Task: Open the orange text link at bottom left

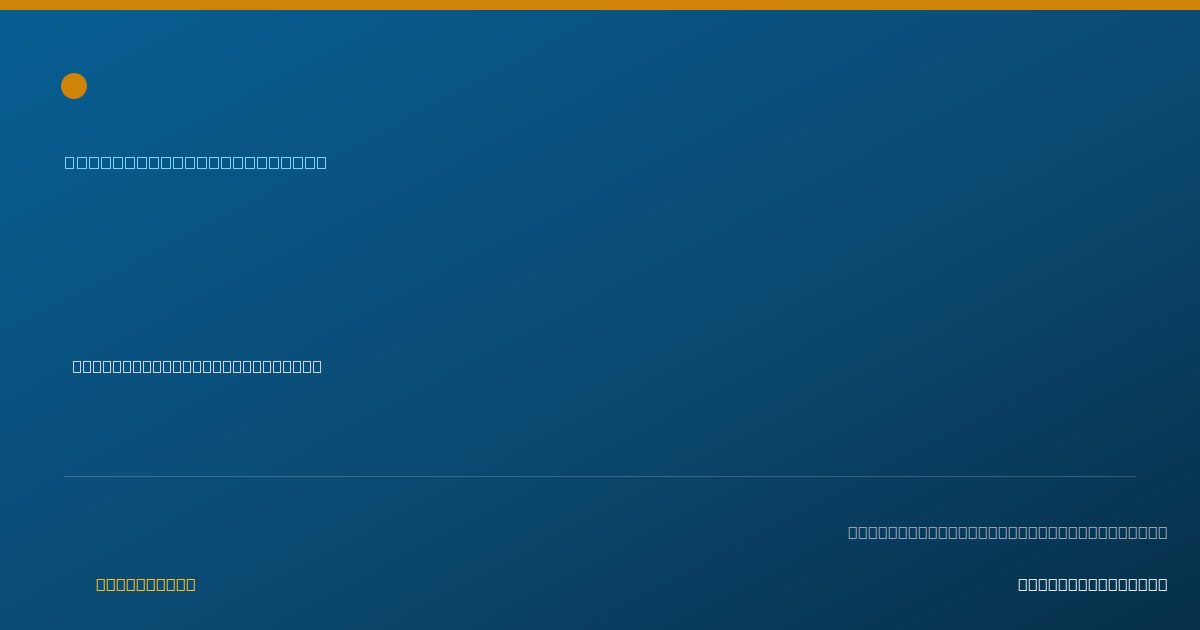Action: click(x=146, y=584)
